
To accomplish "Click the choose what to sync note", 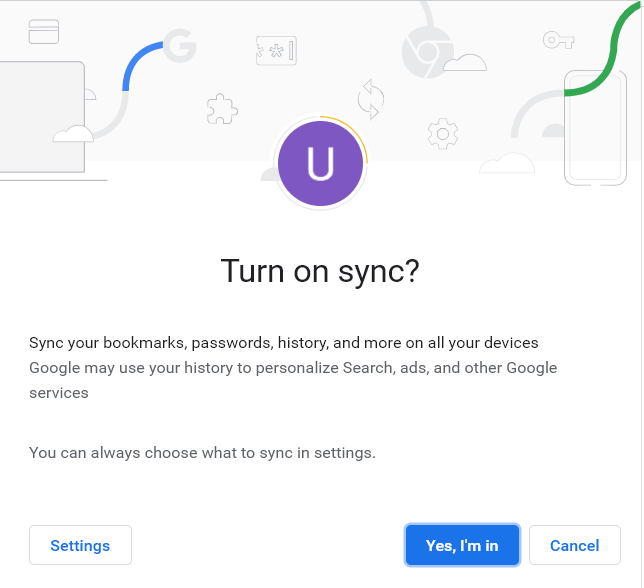I will point(202,452).
